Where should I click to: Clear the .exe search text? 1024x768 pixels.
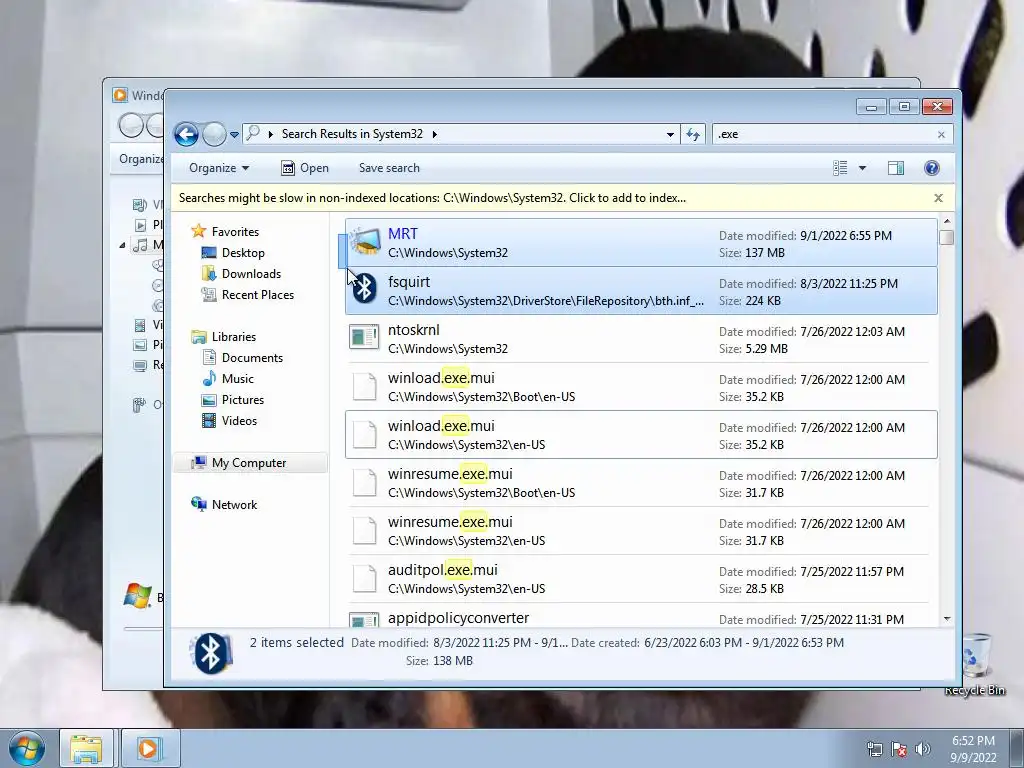[x=941, y=135]
